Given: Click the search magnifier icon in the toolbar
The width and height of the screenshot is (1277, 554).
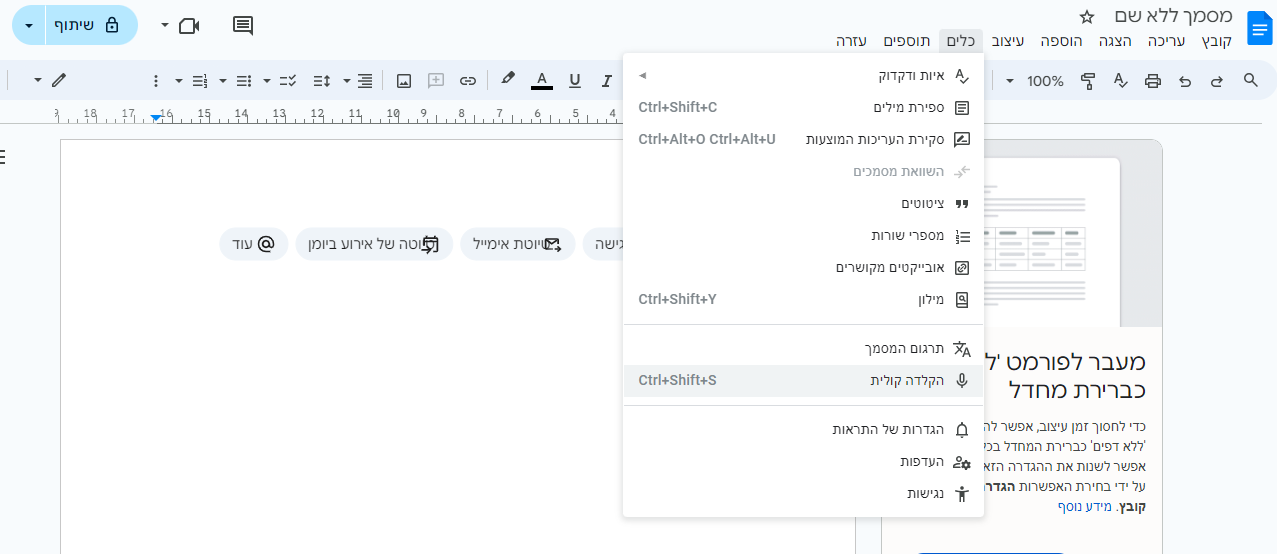Looking at the screenshot, I should pyautogui.click(x=1250, y=81).
